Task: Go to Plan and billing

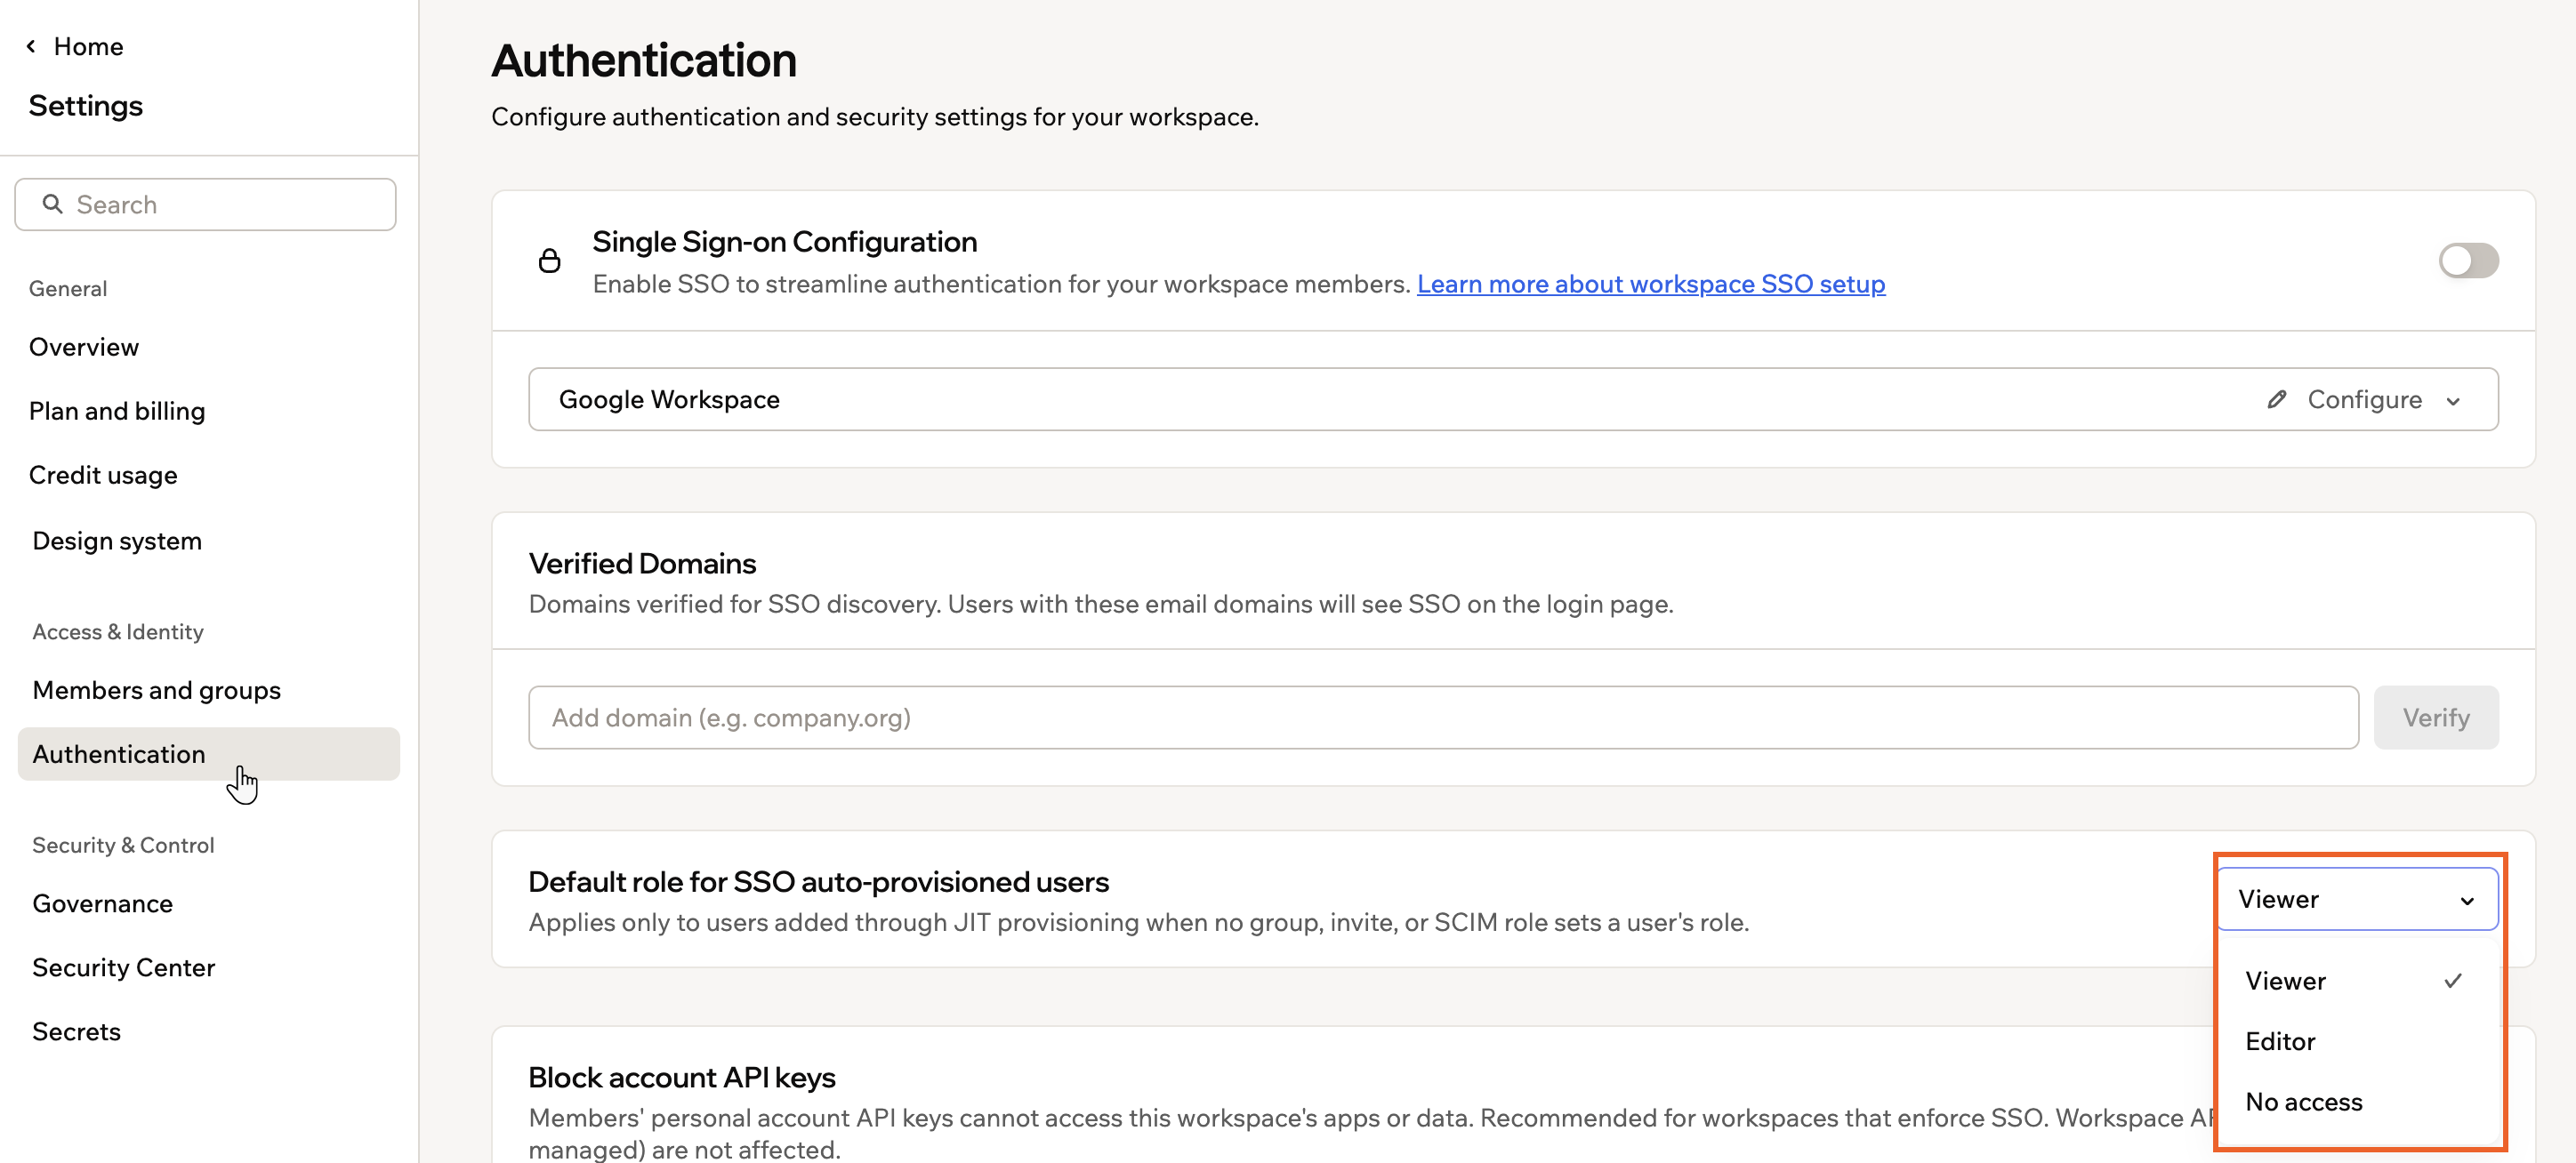Action: click(117, 411)
